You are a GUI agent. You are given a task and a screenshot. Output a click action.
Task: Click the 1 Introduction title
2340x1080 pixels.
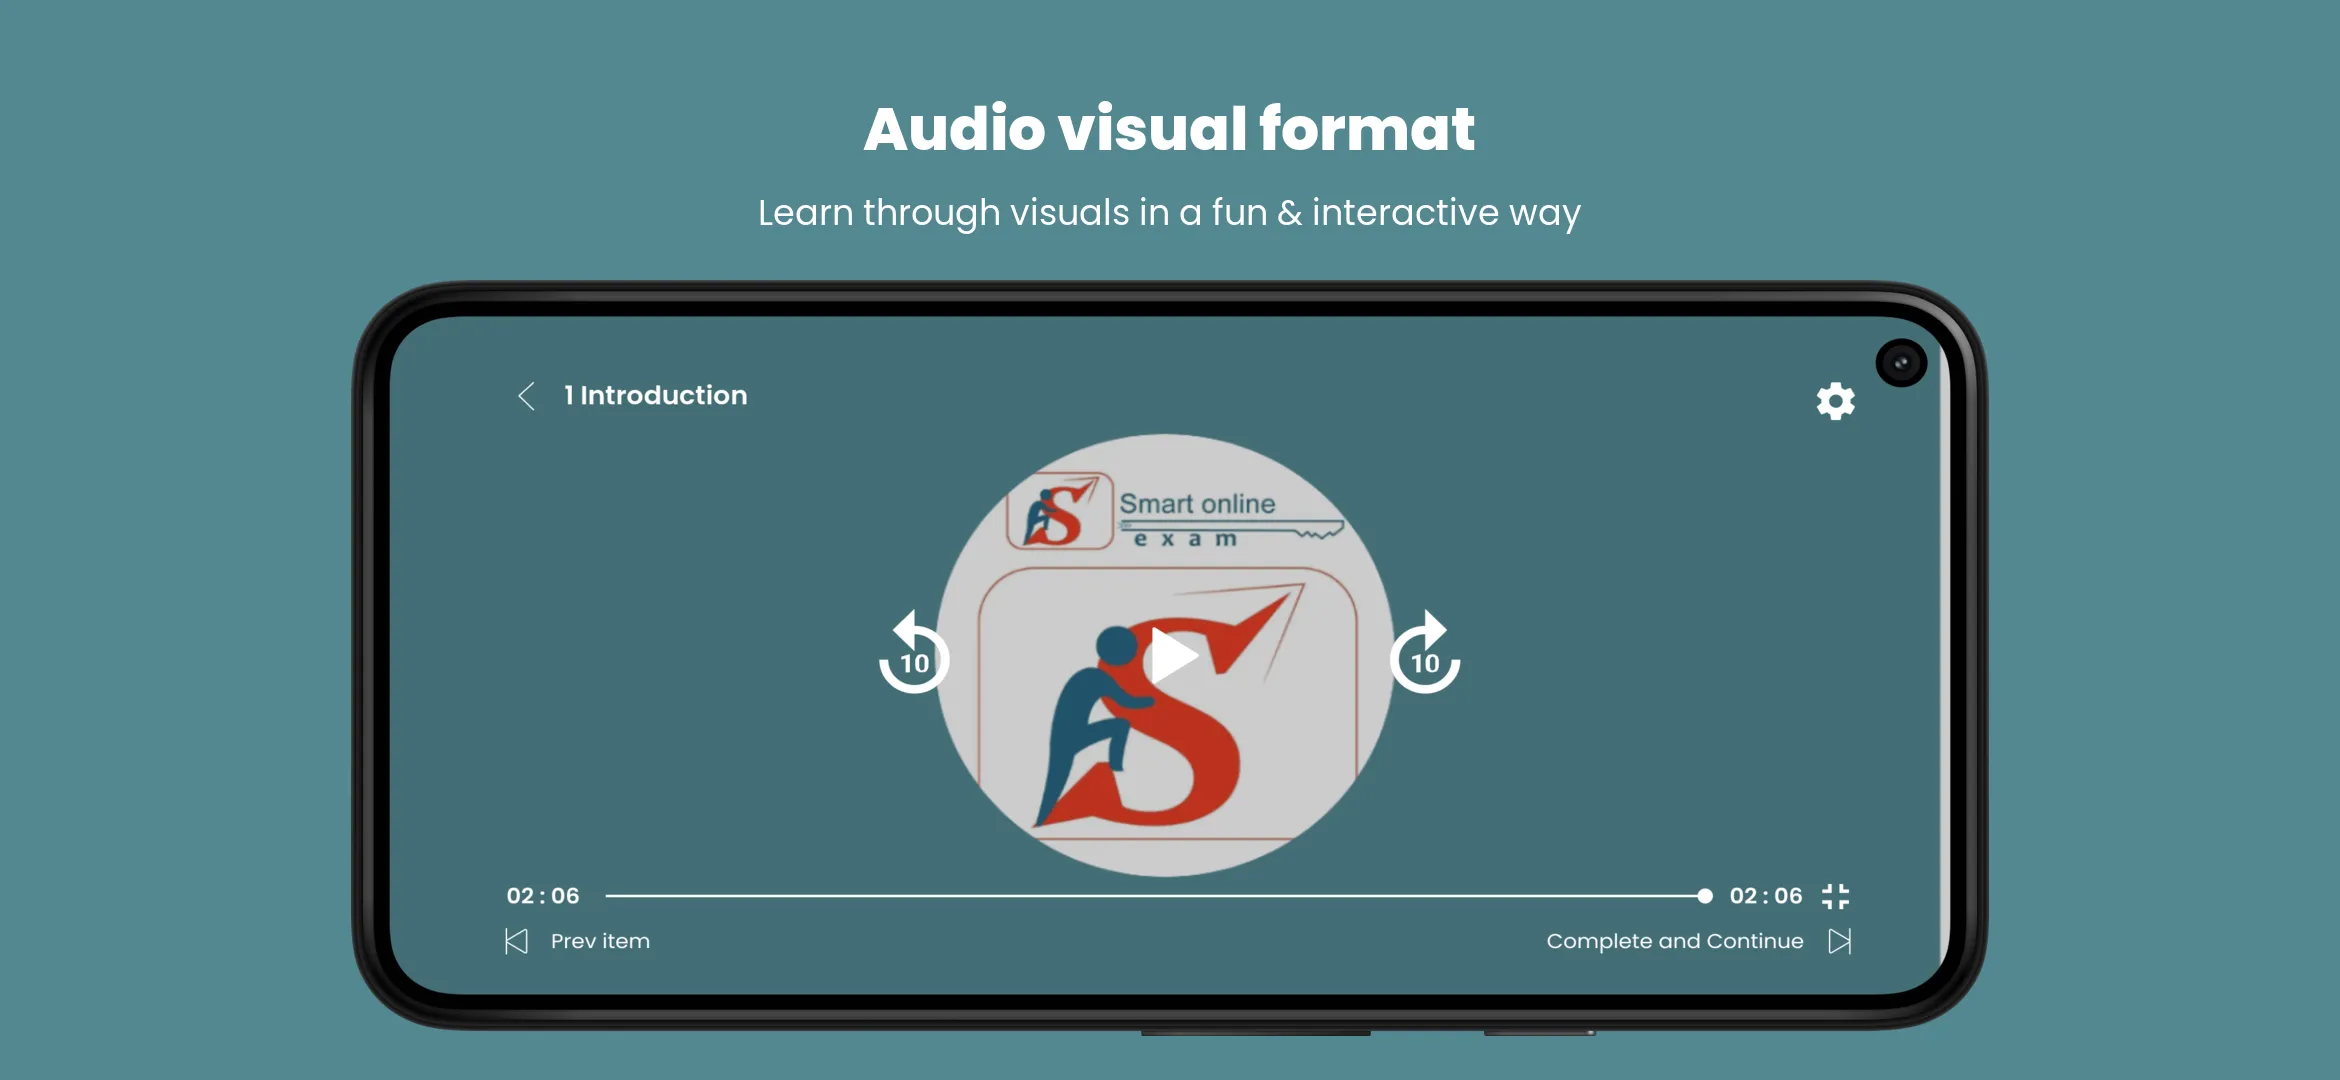(655, 395)
